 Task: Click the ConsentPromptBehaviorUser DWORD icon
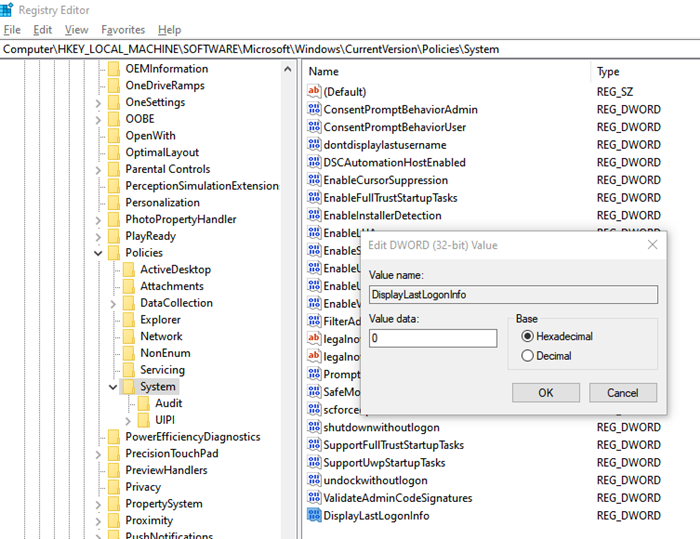(x=314, y=127)
